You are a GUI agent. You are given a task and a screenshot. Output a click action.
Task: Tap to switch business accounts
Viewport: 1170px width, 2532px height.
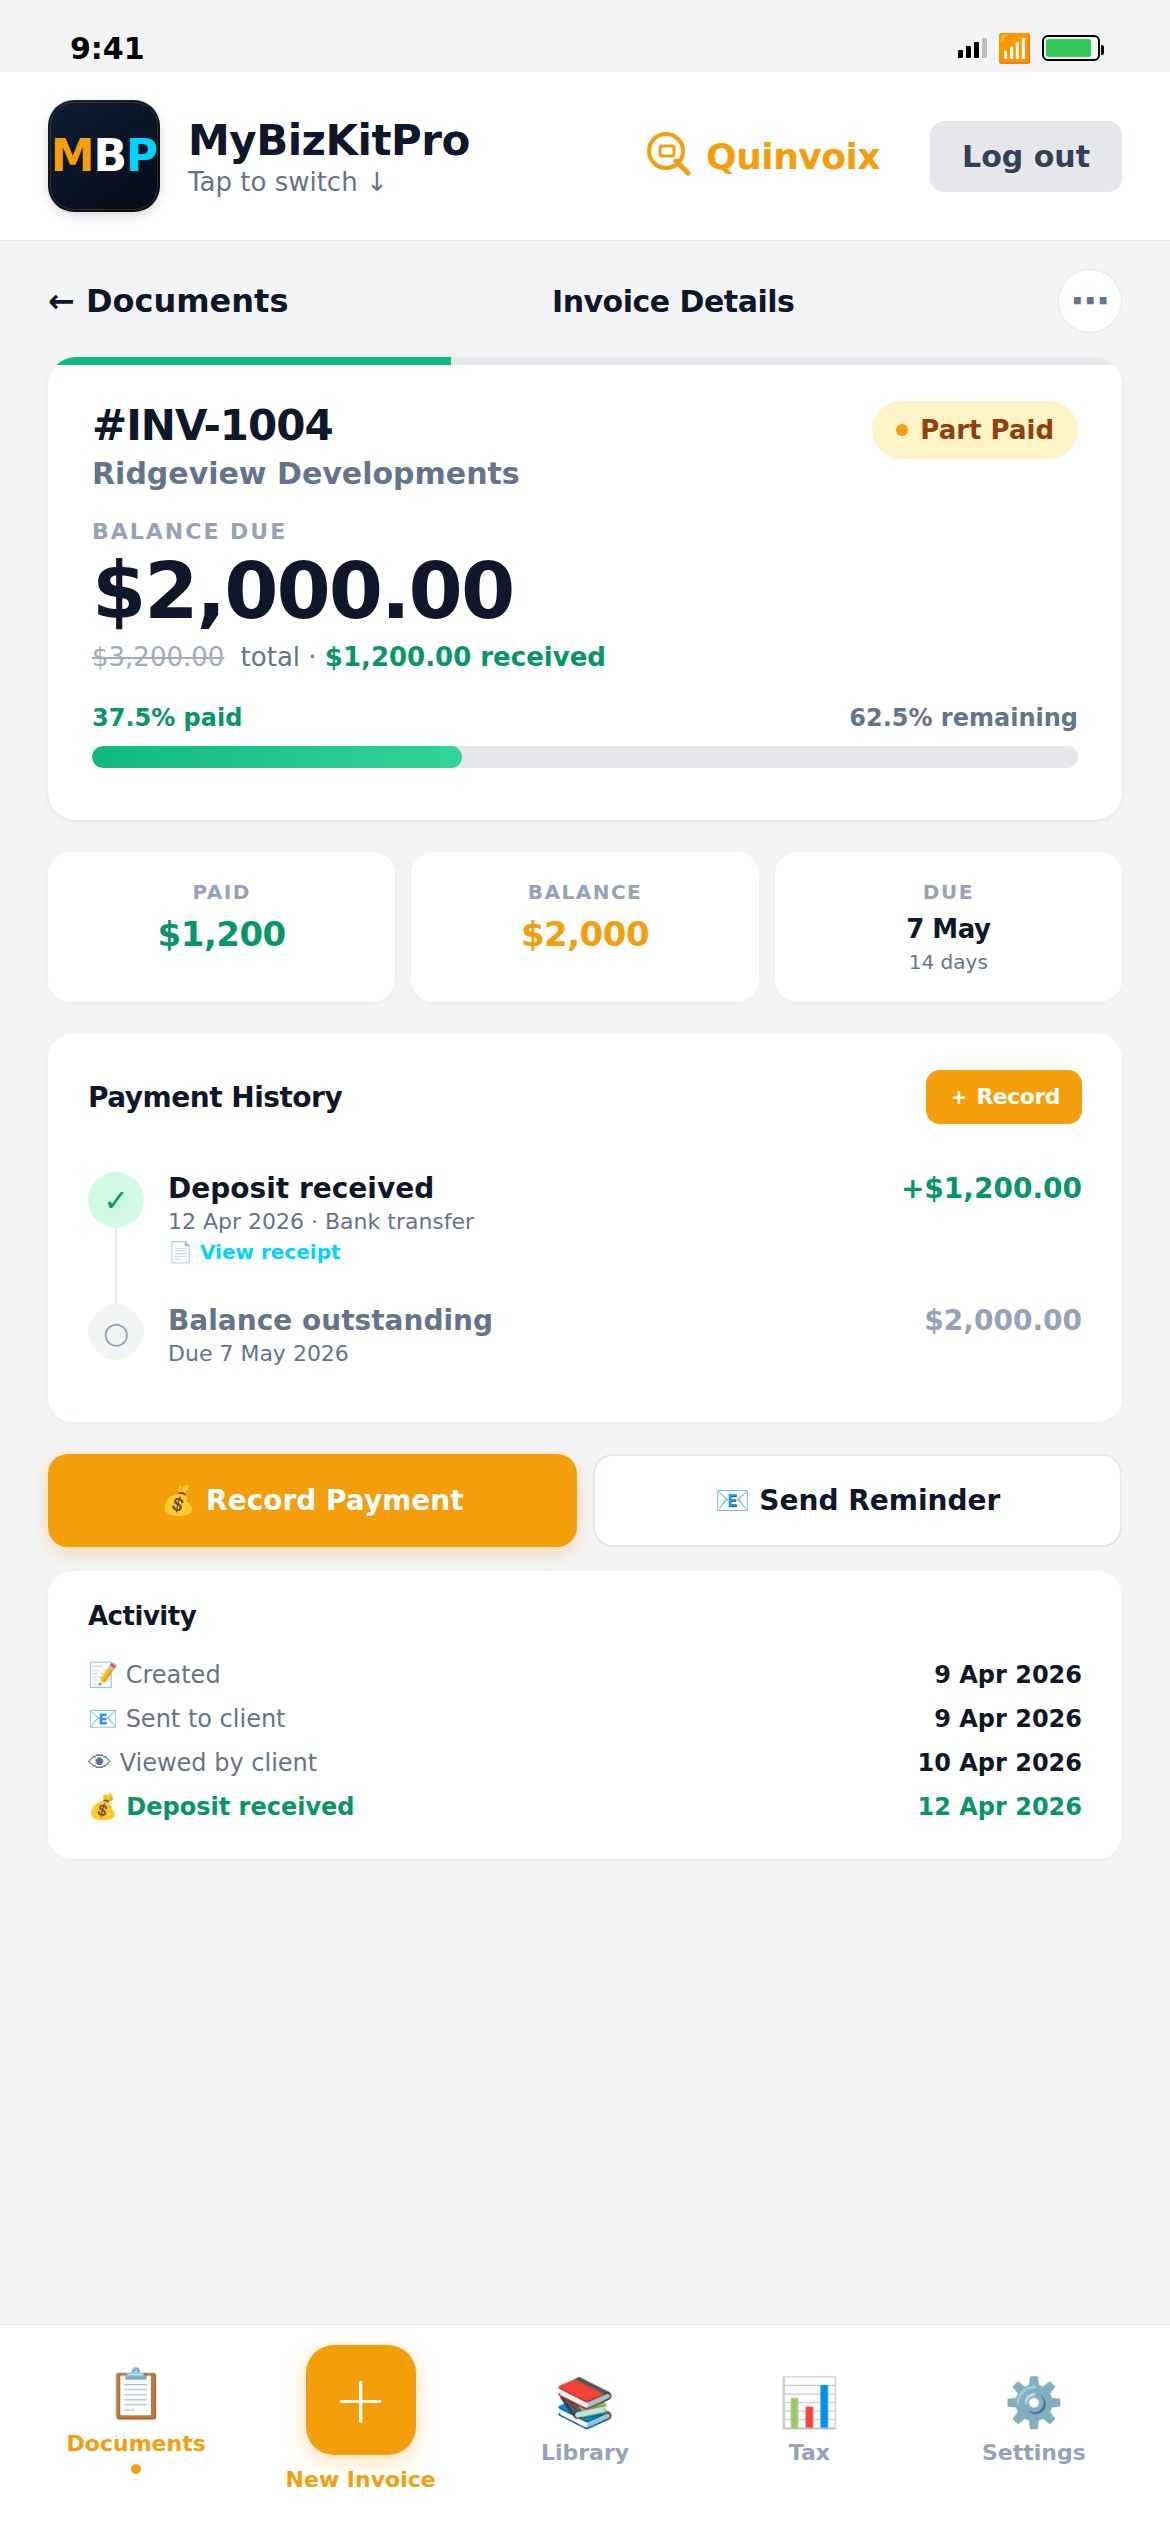[x=286, y=181]
